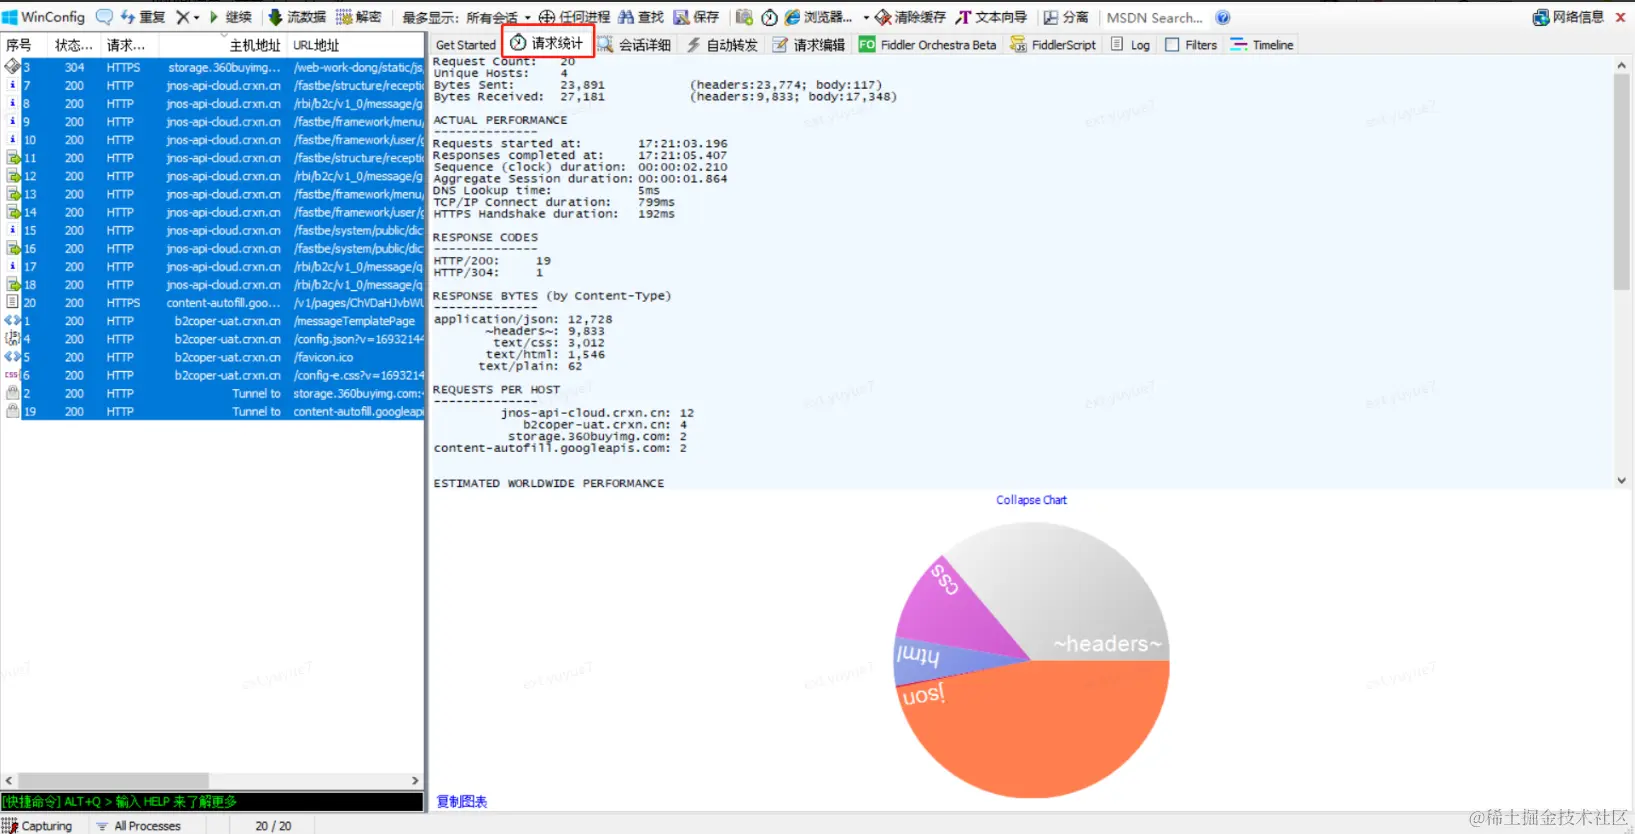
Task: Switch to the Timeline tab
Action: pyautogui.click(x=1262, y=45)
